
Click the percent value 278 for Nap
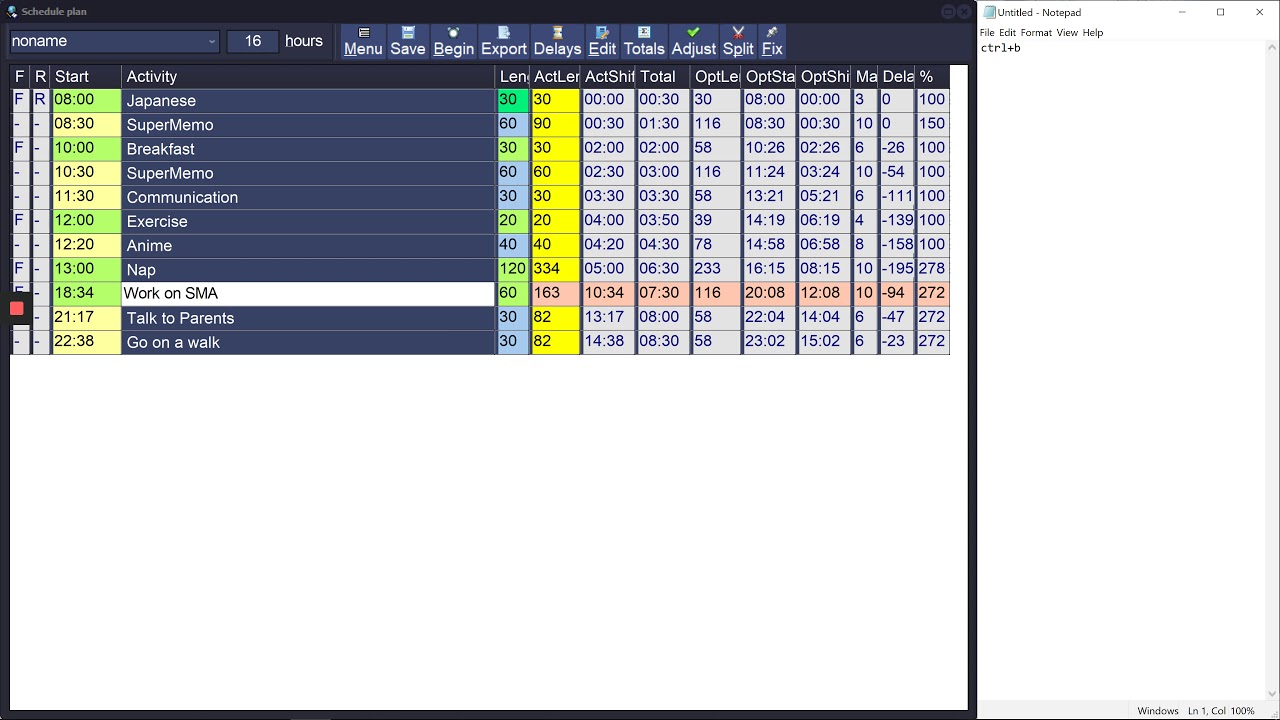932,269
